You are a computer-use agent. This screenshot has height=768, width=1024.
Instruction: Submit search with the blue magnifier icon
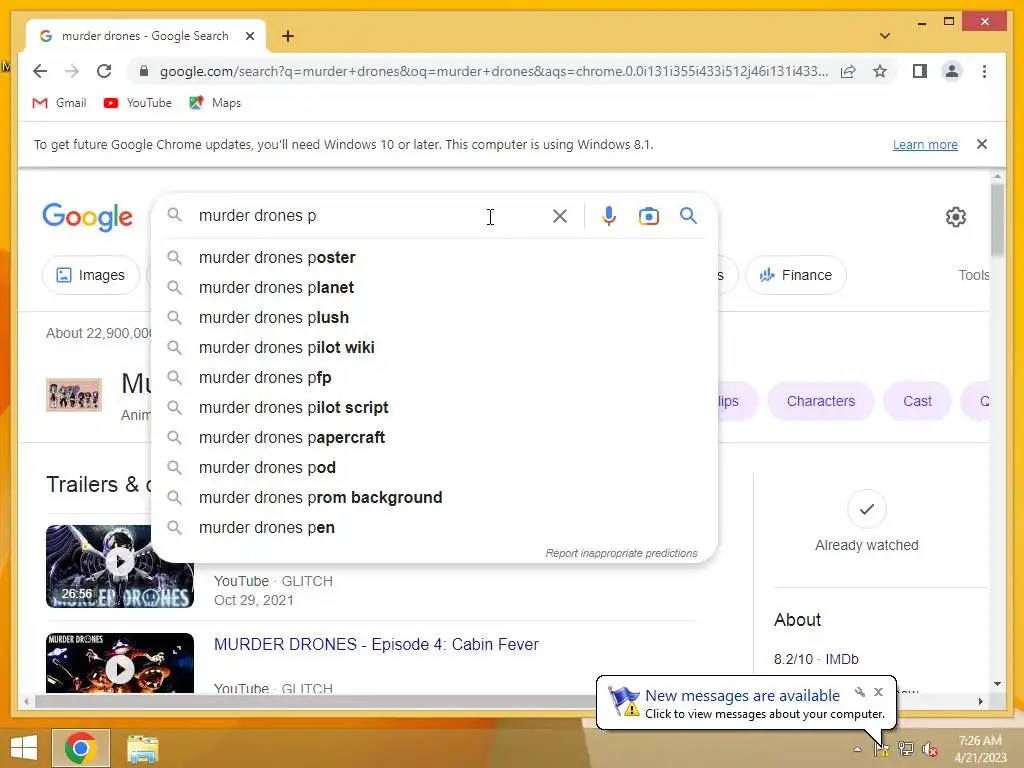688,216
